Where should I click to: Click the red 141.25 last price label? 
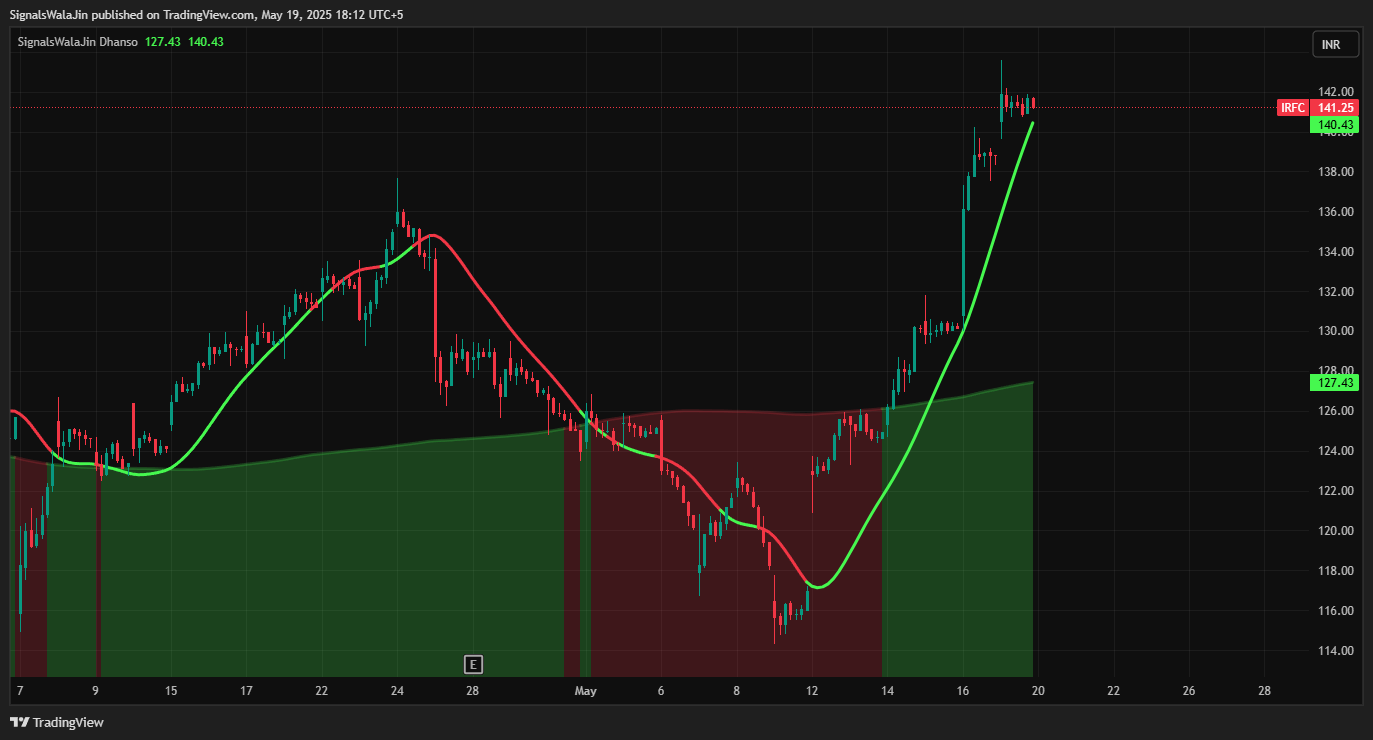[x=1335, y=108]
